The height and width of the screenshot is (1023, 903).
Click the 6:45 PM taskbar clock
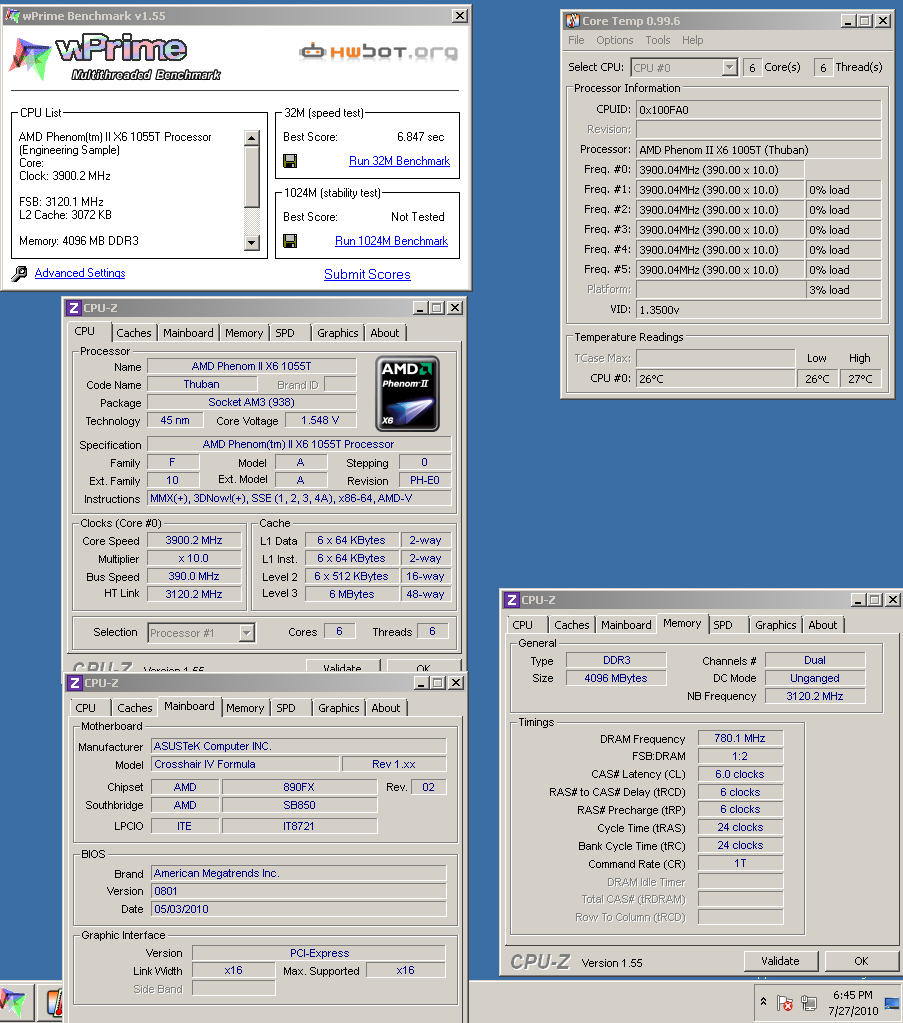click(x=853, y=995)
